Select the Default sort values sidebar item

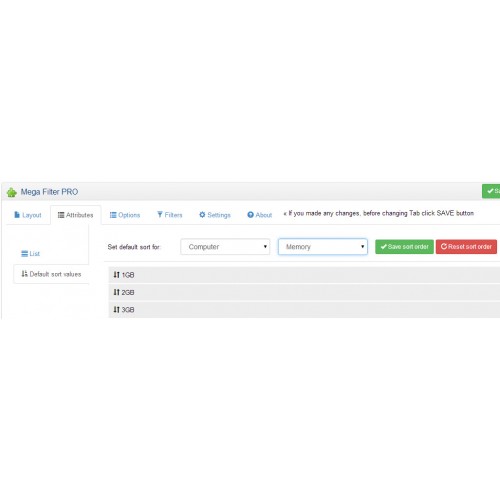point(51,274)
